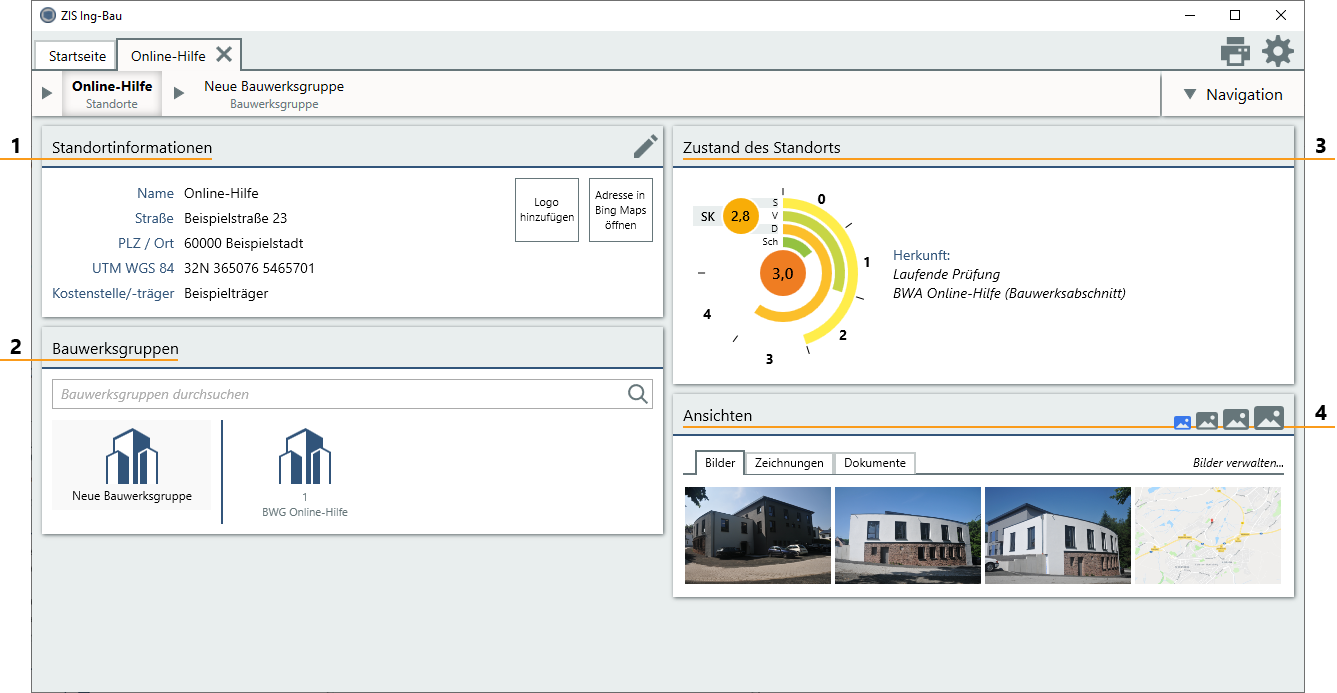
Task: Click Adresse in Bing Maps öffnen button
Action: pos(620,210)
